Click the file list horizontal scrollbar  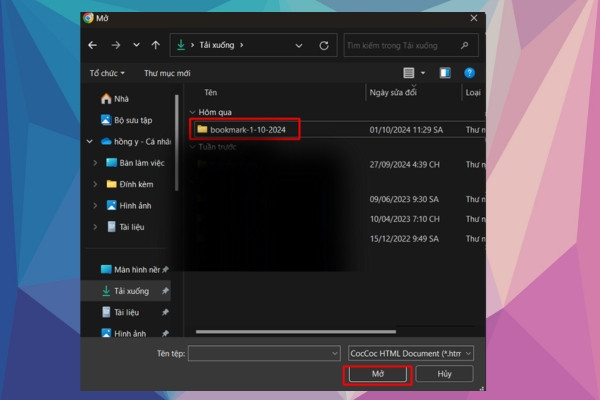click(295, 332)
